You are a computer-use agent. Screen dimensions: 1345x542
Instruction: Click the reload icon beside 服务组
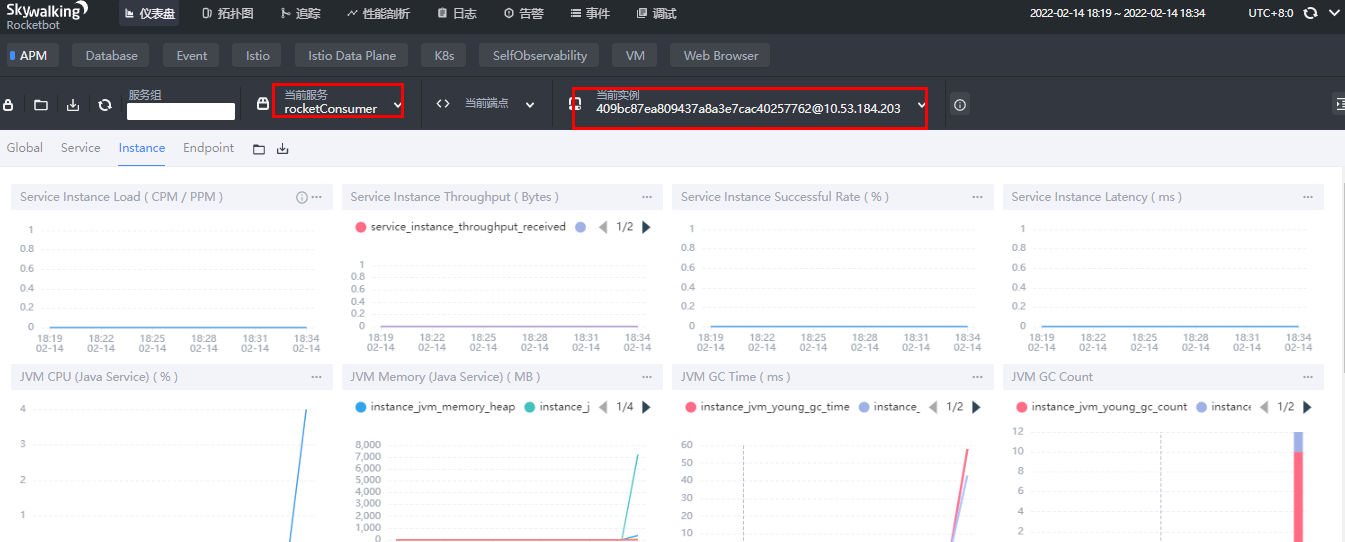(105, 104)
